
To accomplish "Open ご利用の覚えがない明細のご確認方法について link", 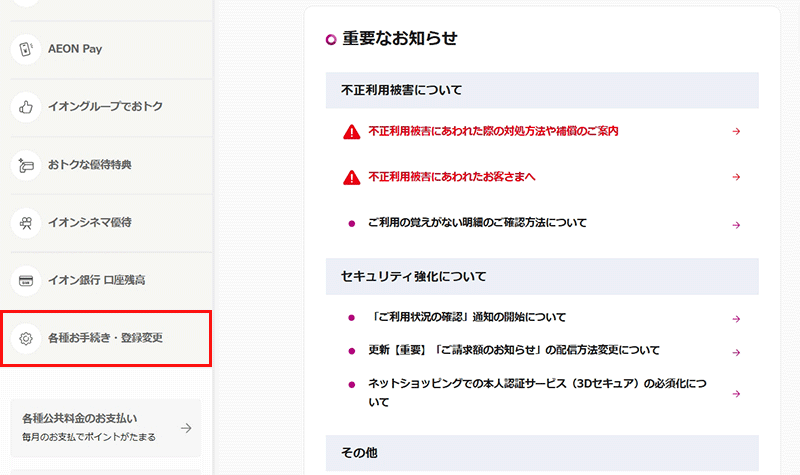I will (x=477, y=223).
